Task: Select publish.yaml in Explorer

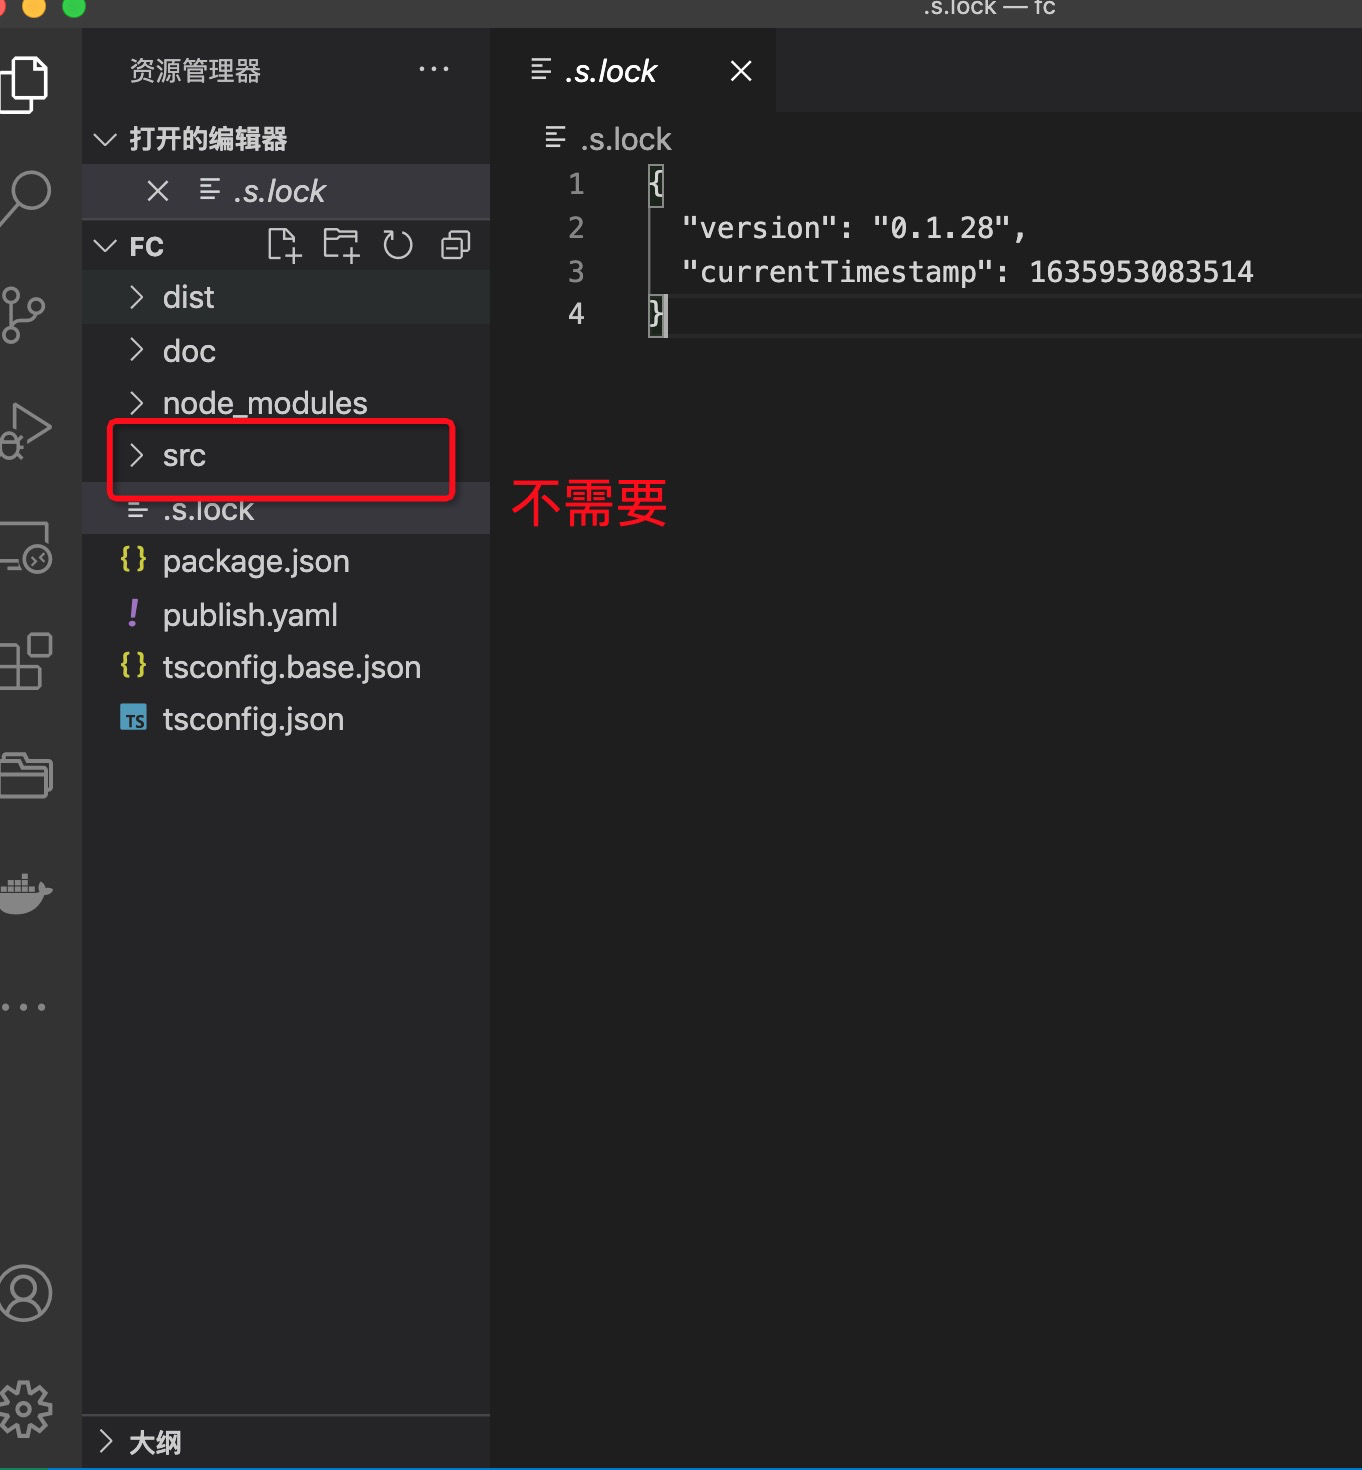Action: [249, 614]
